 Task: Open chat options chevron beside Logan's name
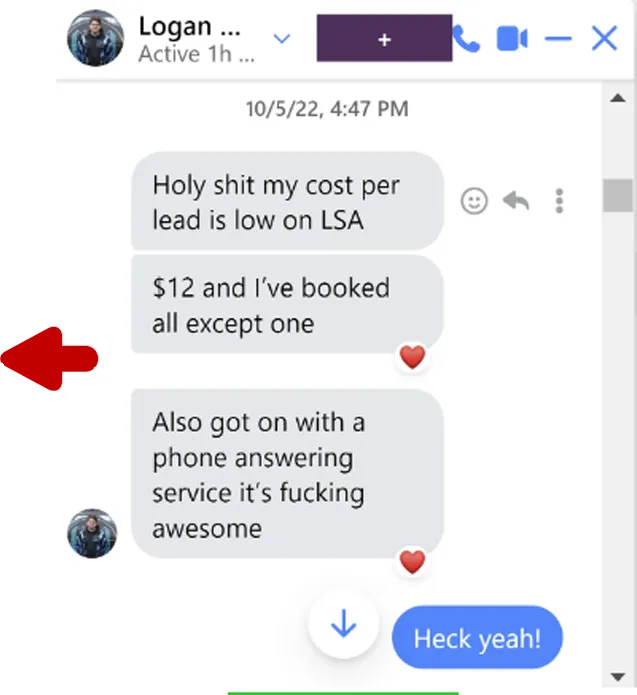pos(282,39)
